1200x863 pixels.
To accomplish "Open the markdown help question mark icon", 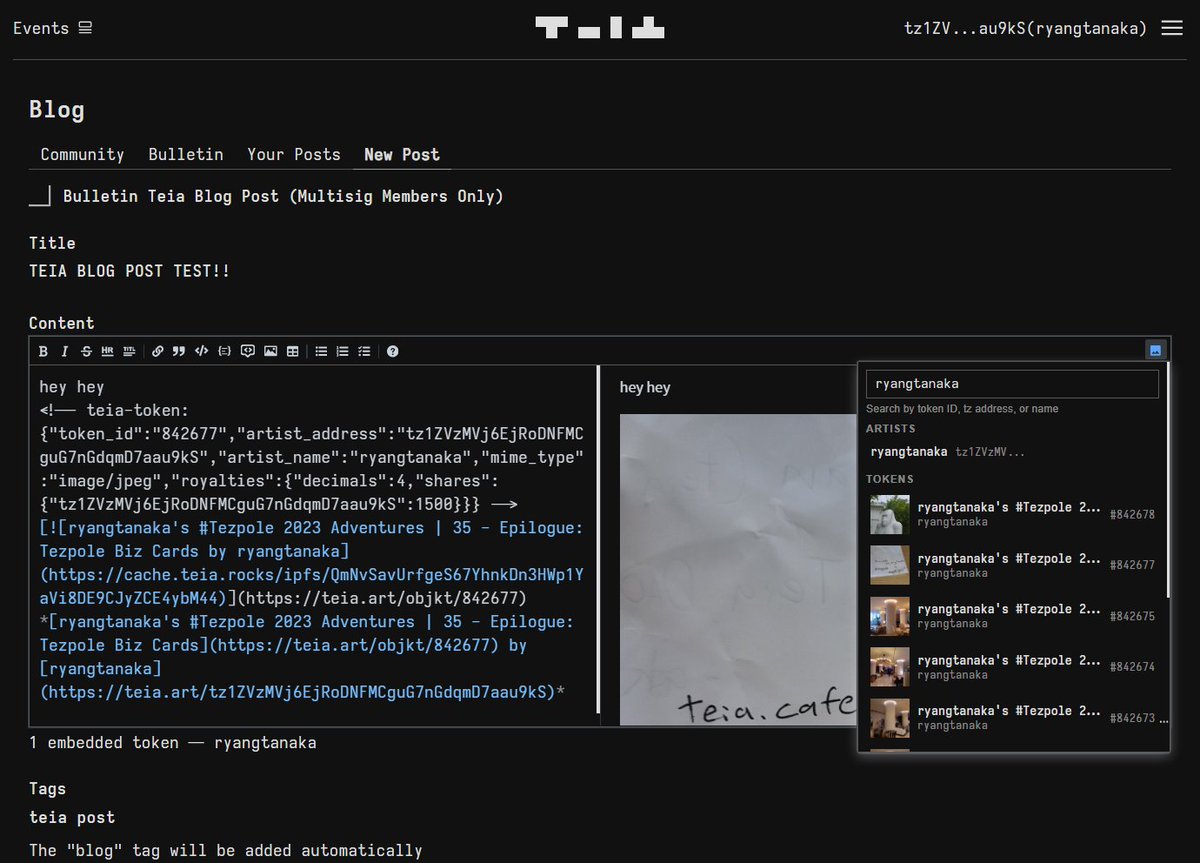I will pyautogui.click(x=393, y=351).
